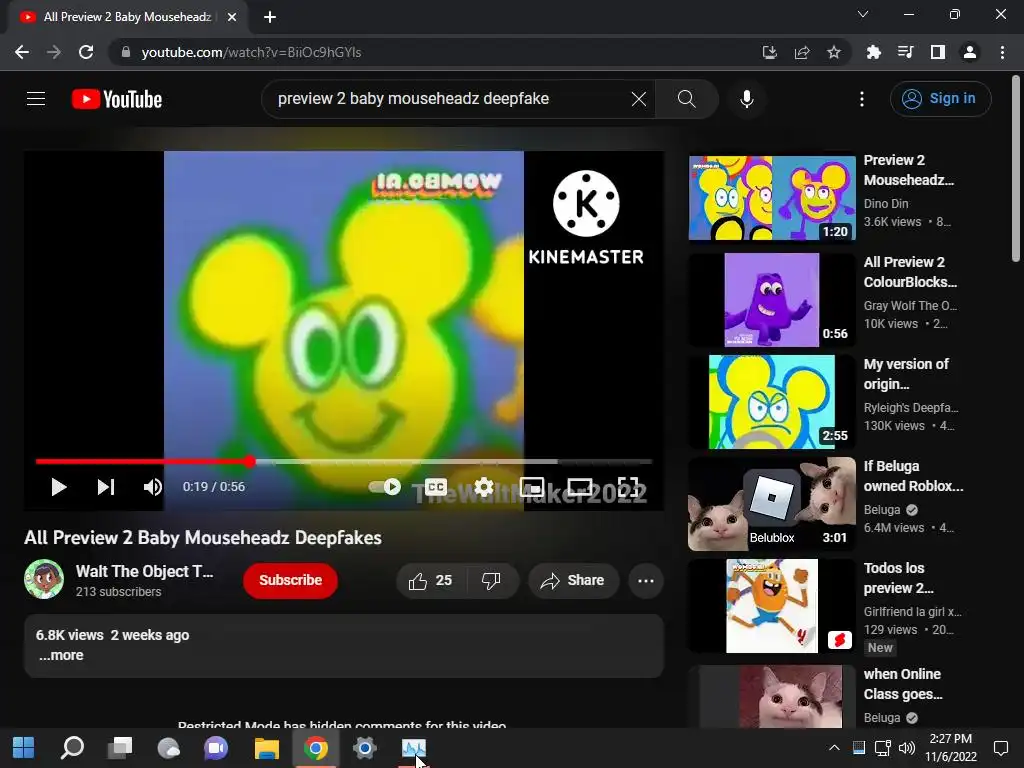Viewport: 1024px width, 768px height.
Task: Open Windows Start menu
Action: tap(24, 748)
